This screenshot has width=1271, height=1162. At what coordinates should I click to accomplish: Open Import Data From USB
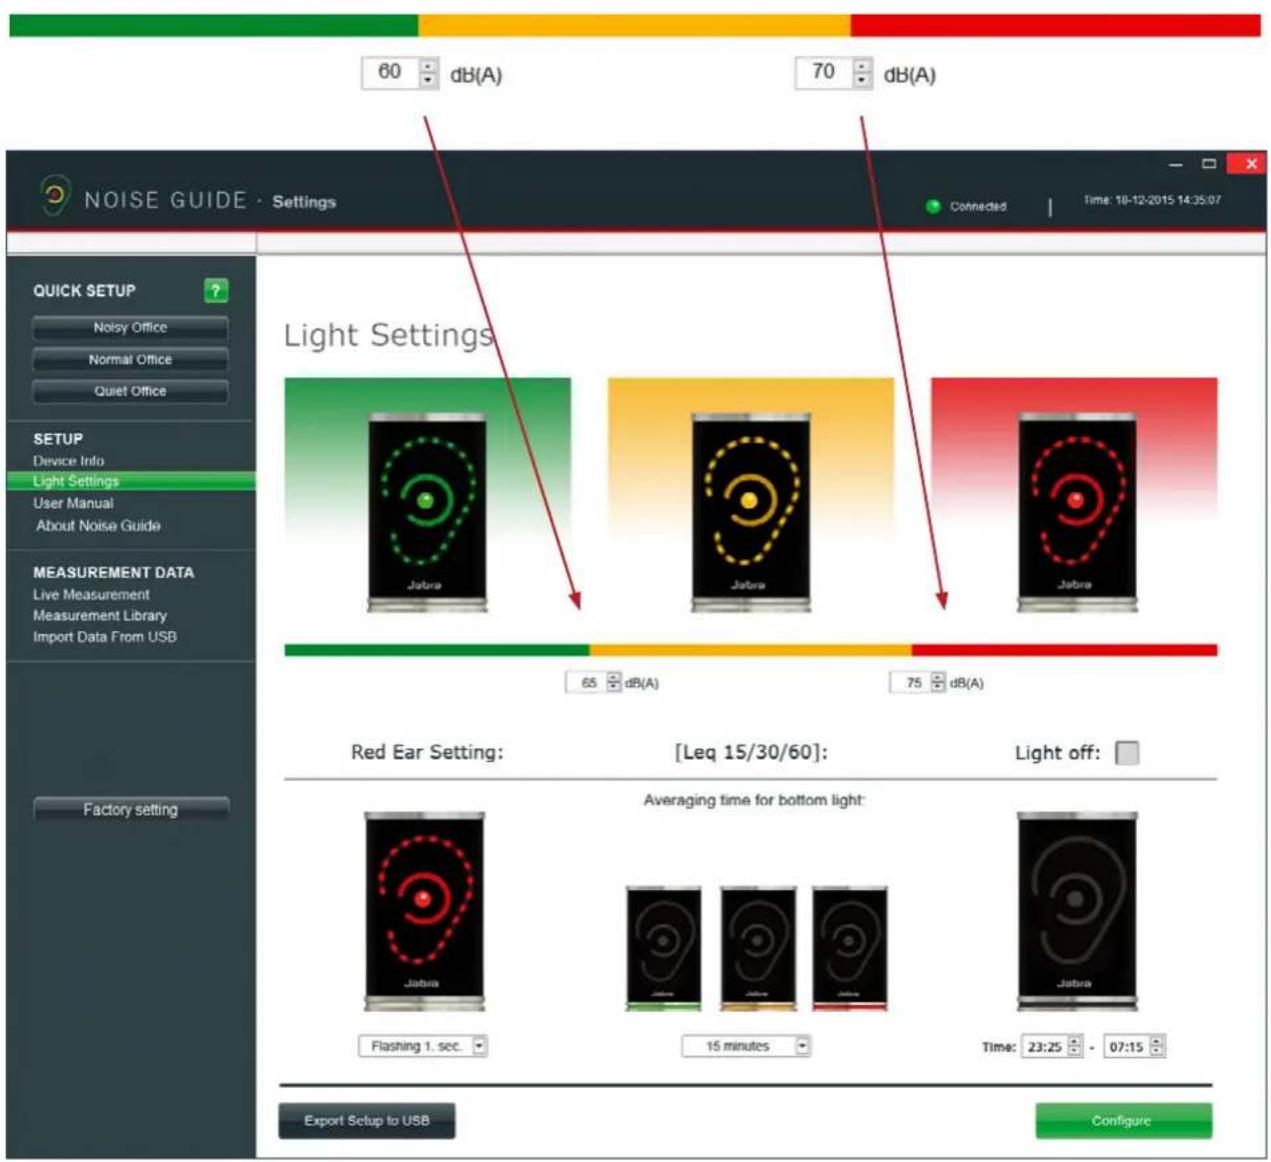(105, 636)
